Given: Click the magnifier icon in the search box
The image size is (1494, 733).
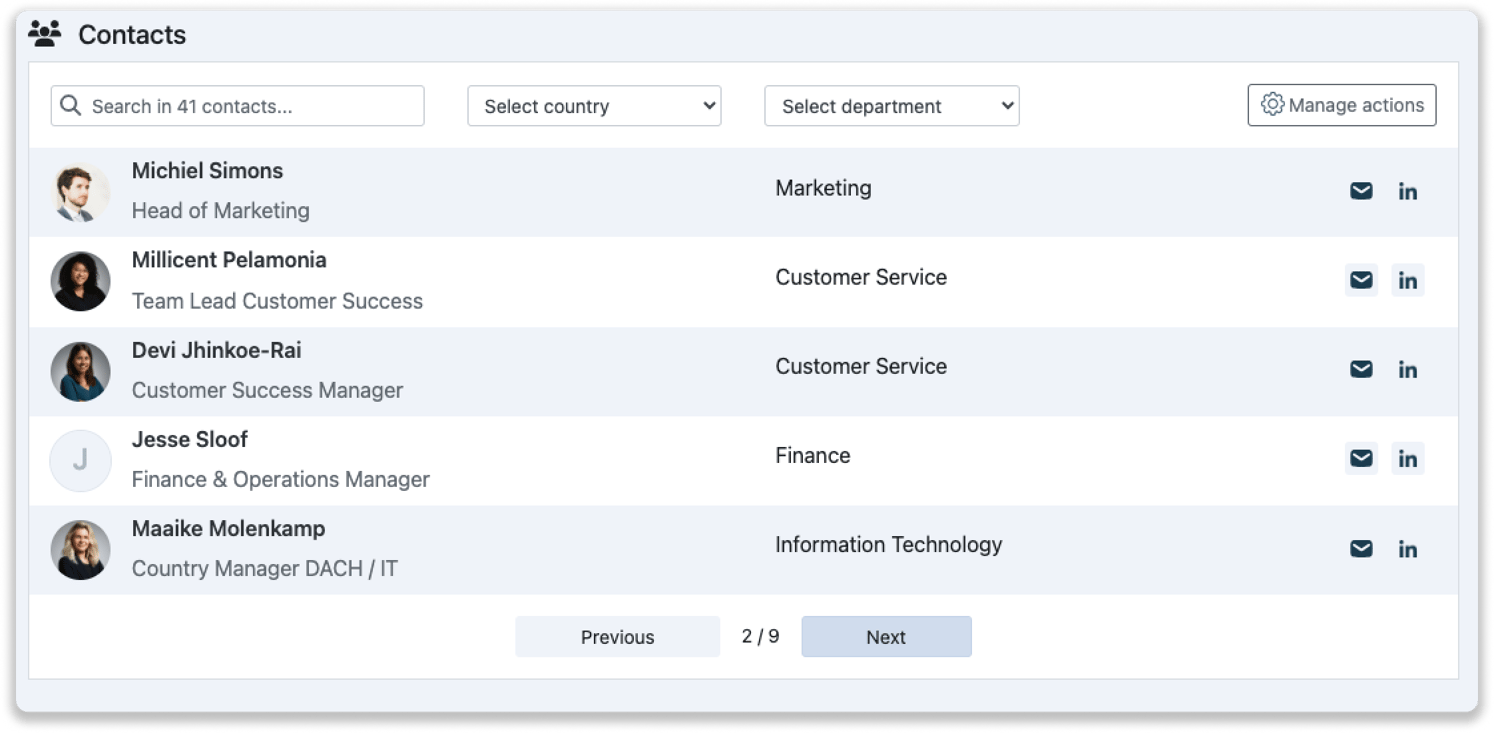Looking at the screenshot, I should (x=70, y=105).
